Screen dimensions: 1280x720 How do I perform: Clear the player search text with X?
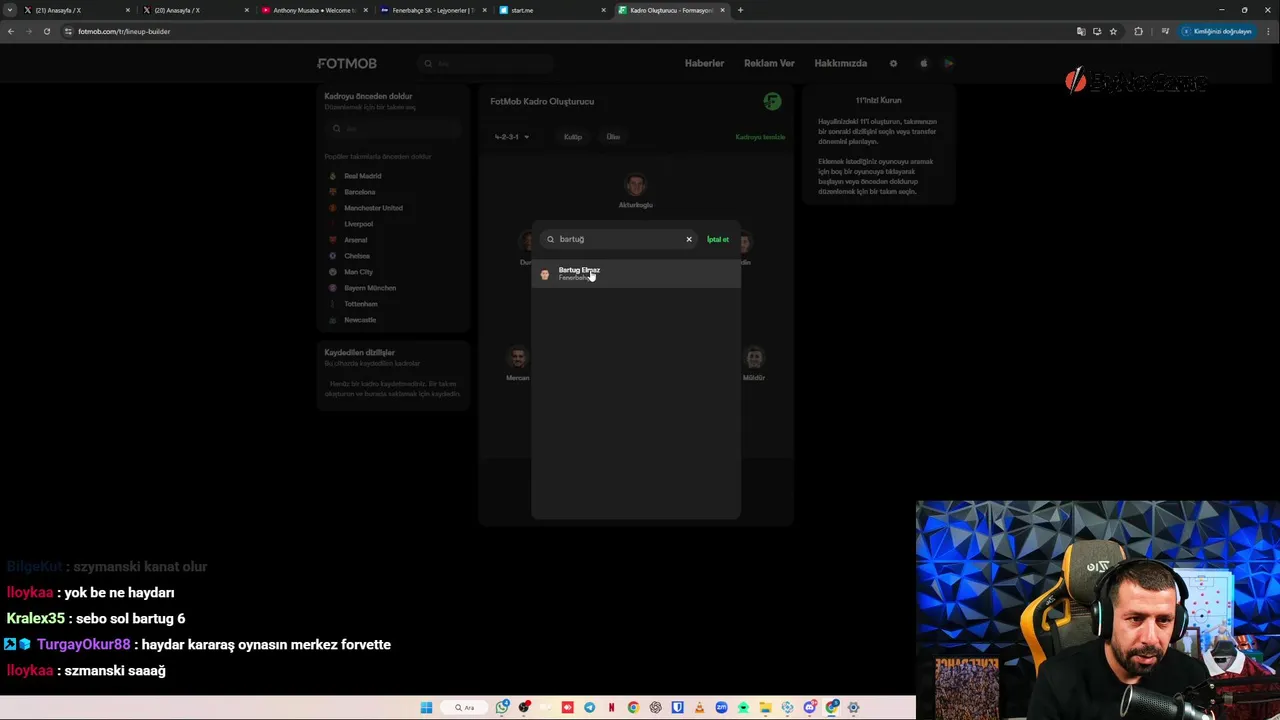tap(688, 239)
